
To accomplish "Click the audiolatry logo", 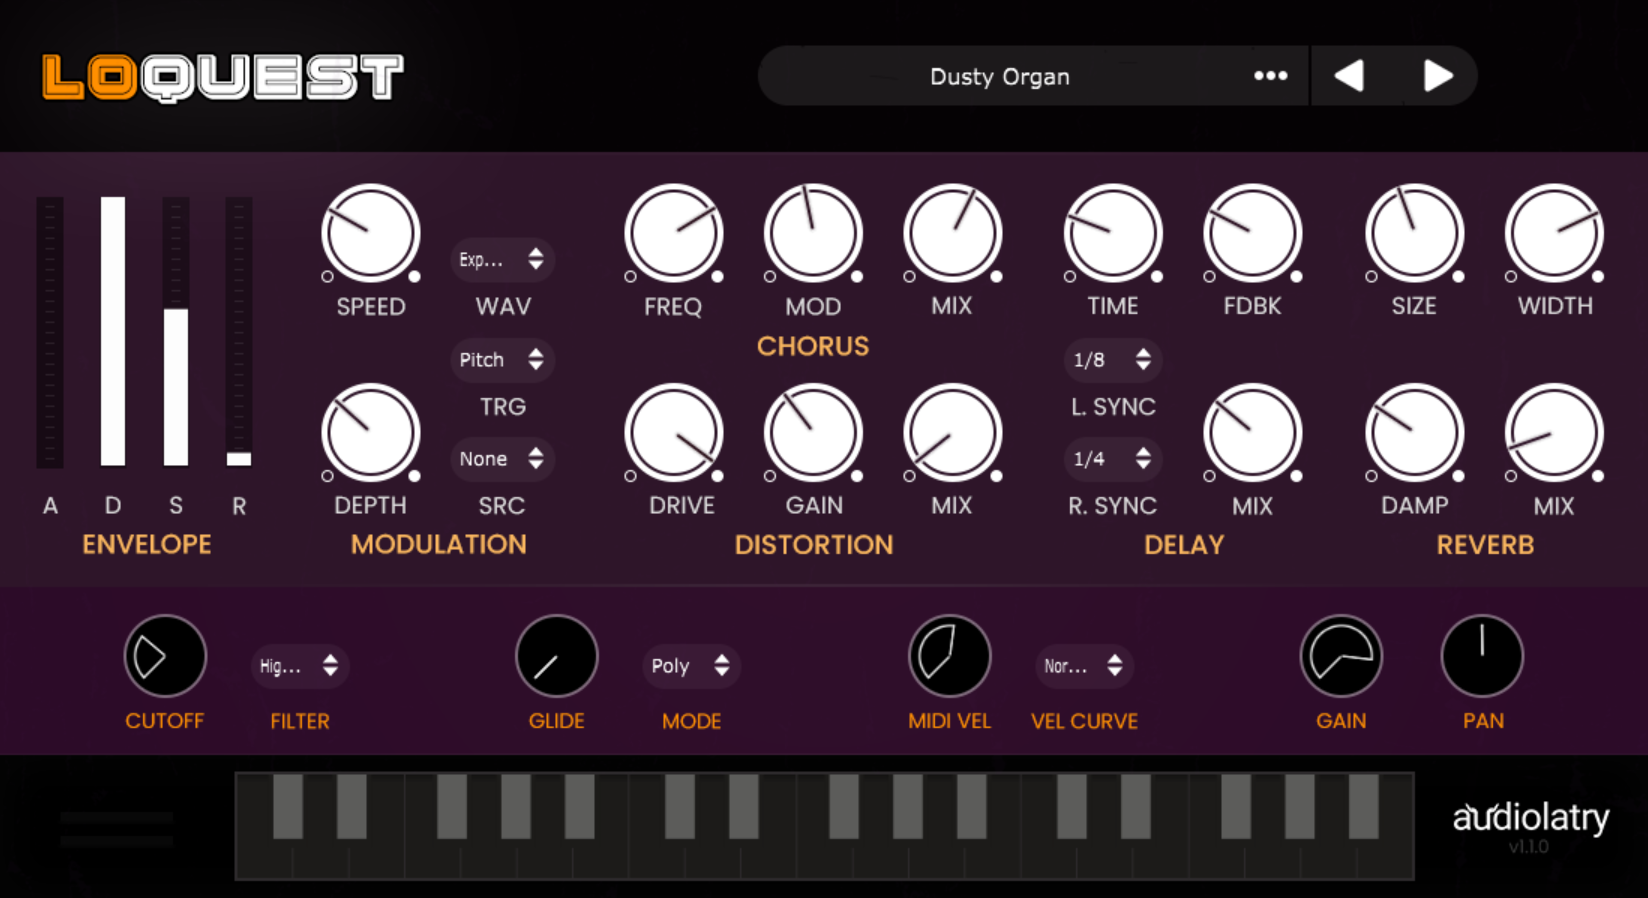I will pyautogui.click(x=1531, y=818).
